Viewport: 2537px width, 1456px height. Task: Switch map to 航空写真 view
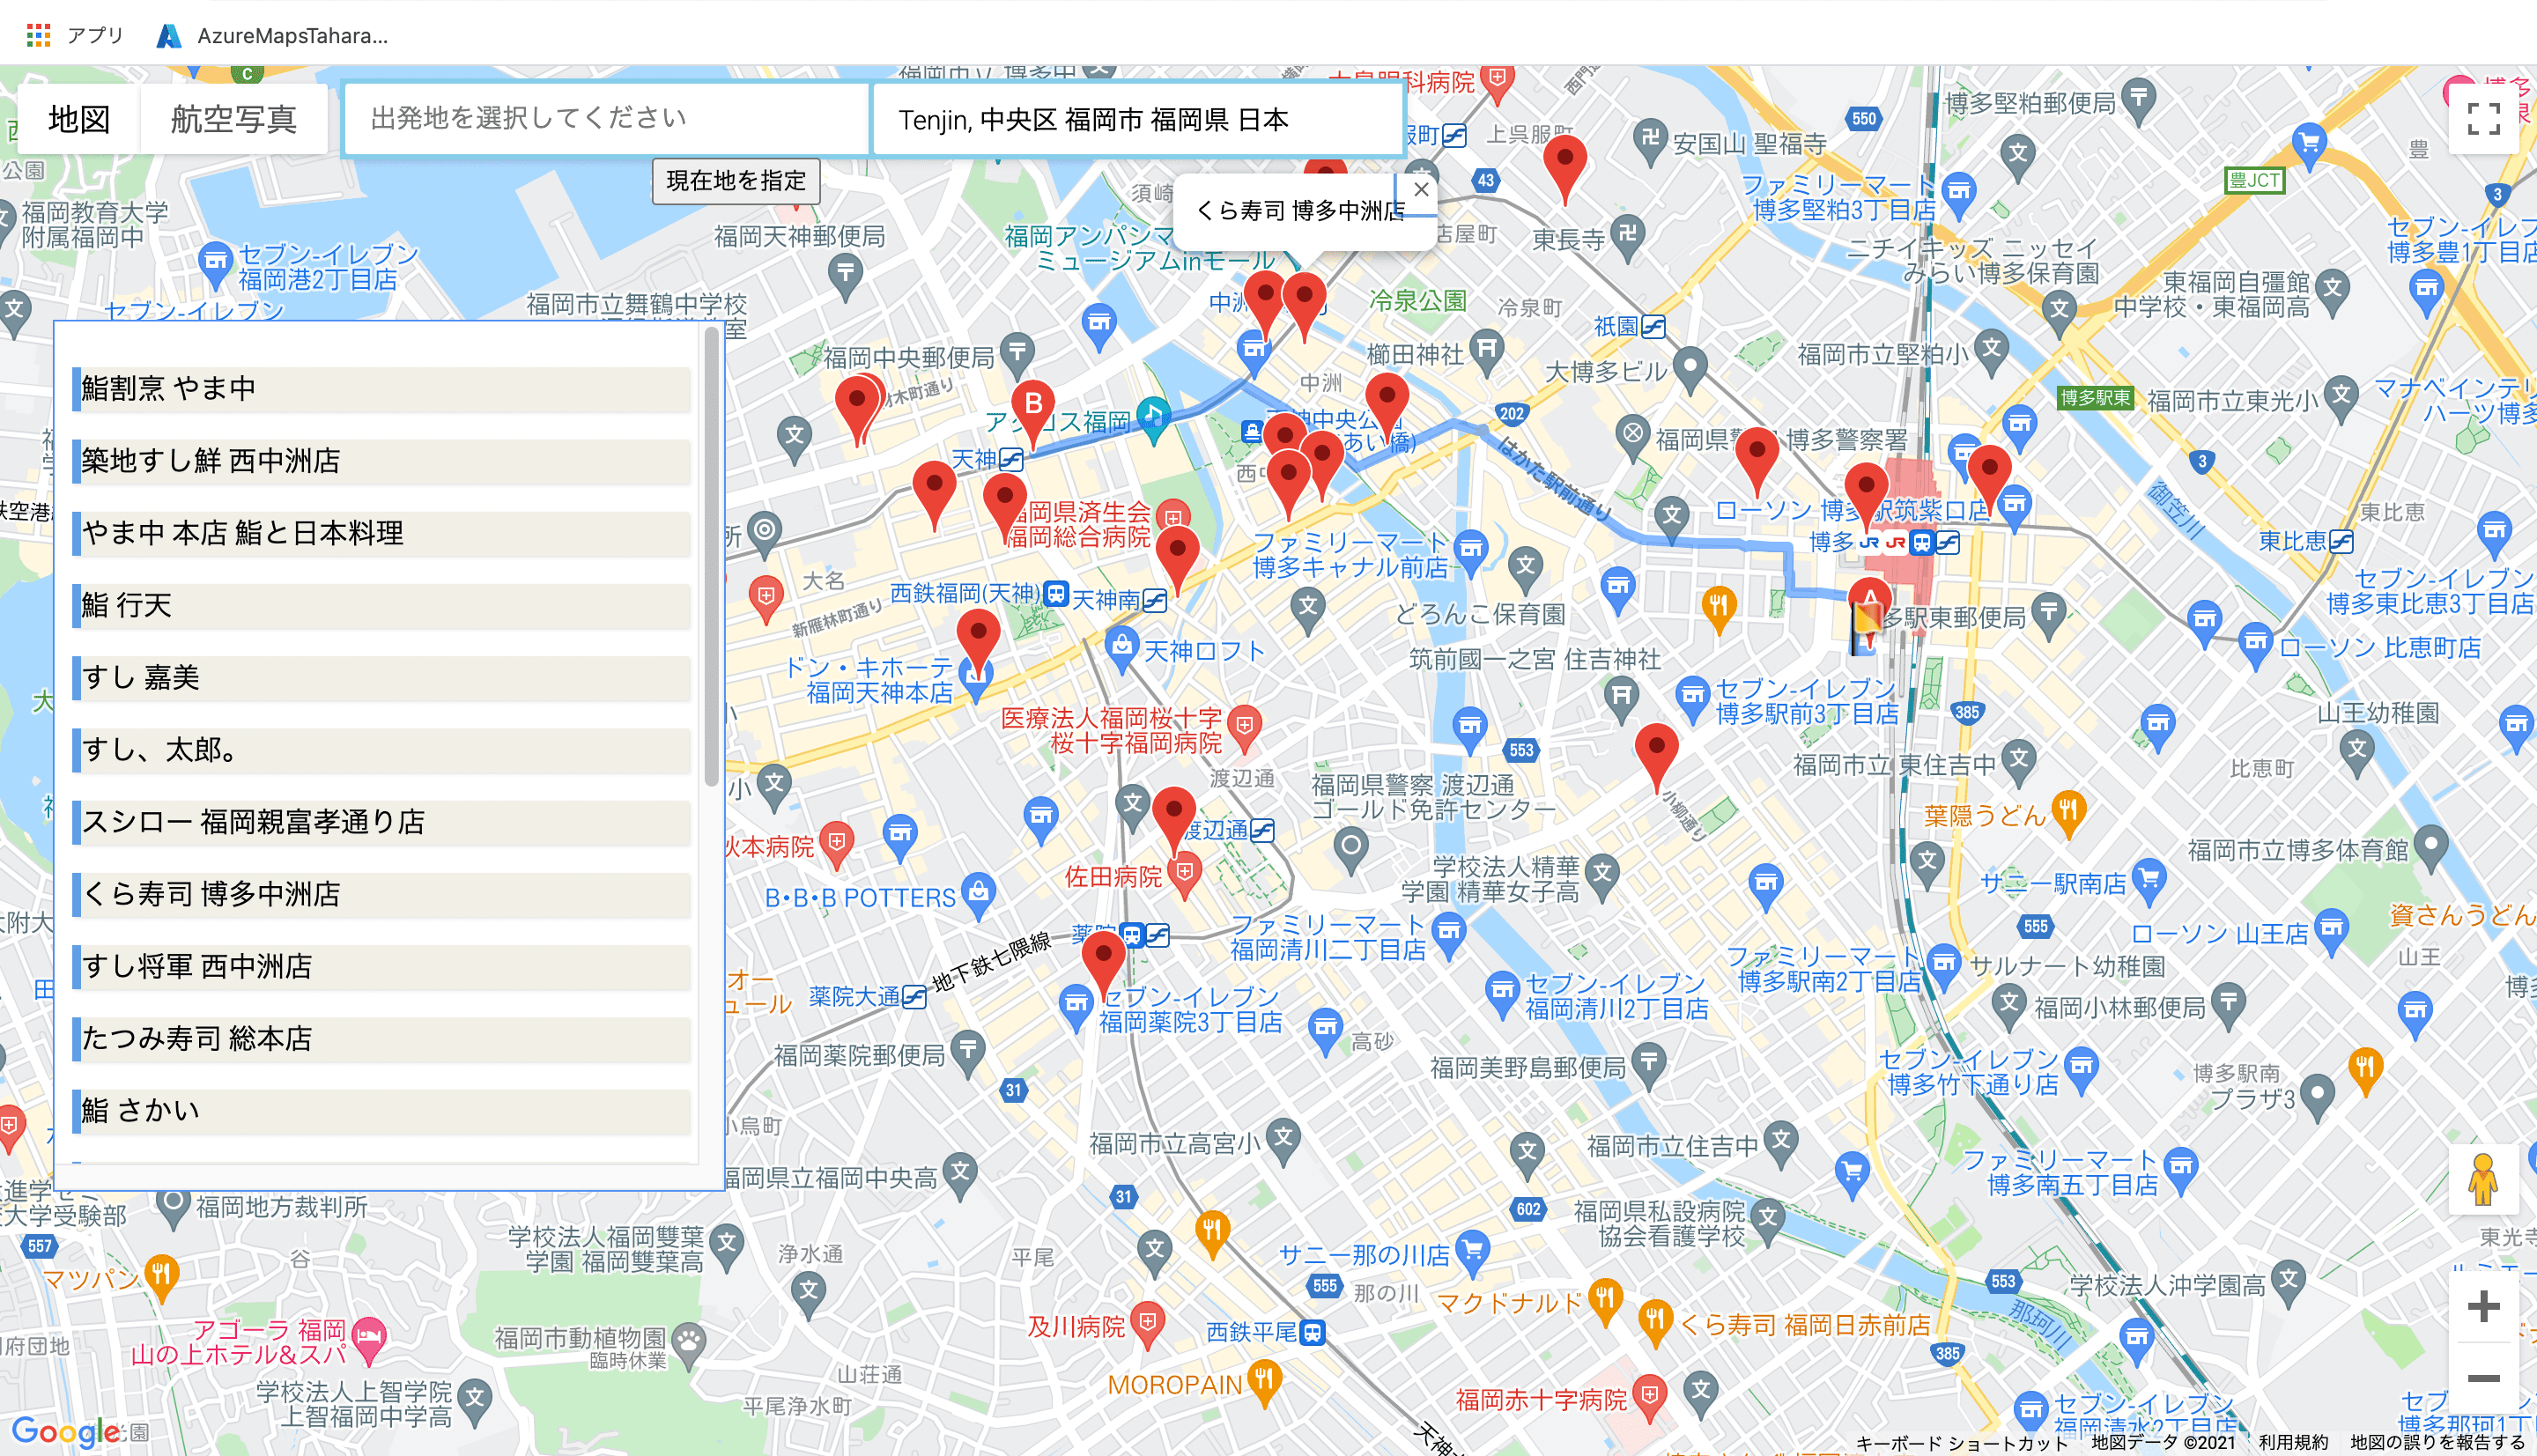233,119
